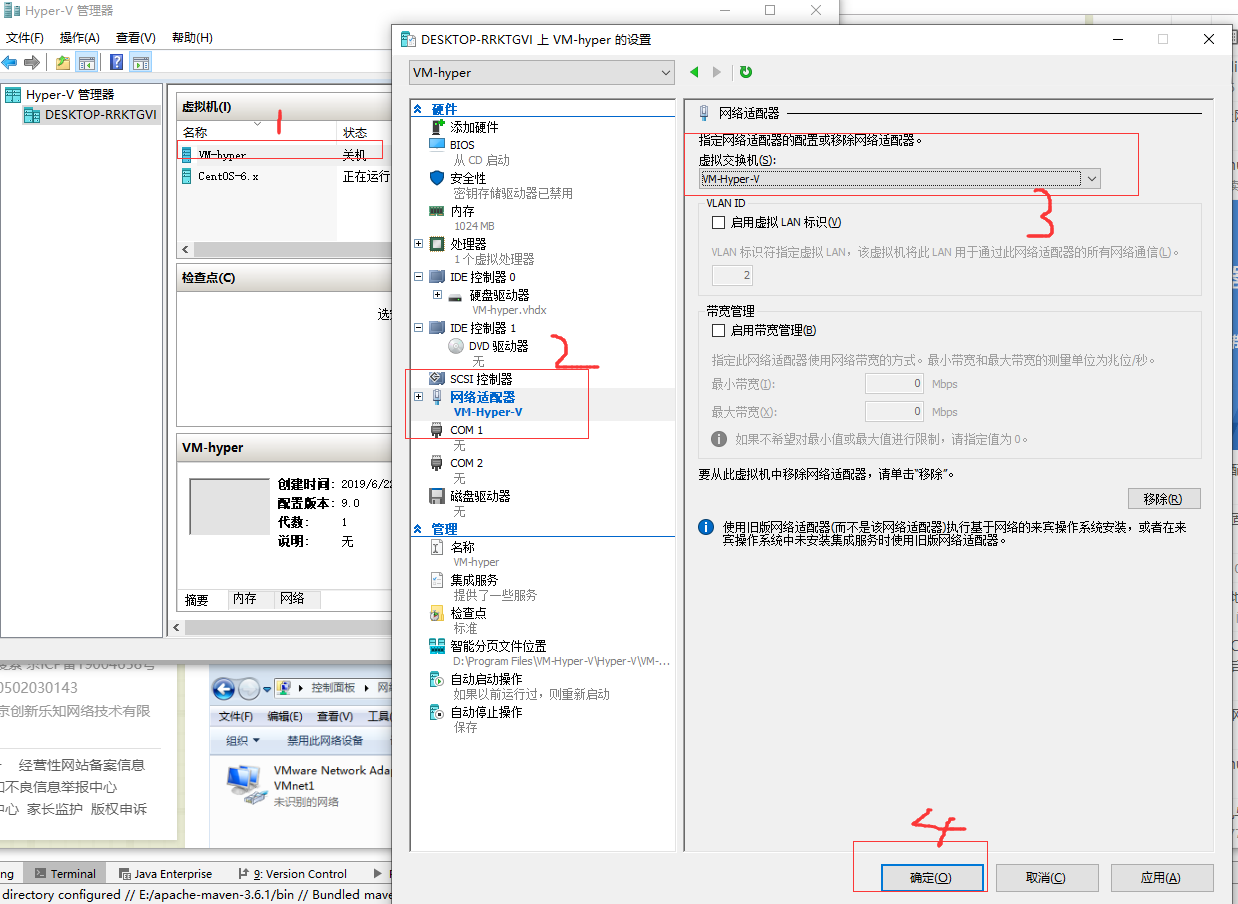Viewport: 1238px width, 904px height.
Task: Select the BIOS item in hardware list
Action: [x=462, y=145]
